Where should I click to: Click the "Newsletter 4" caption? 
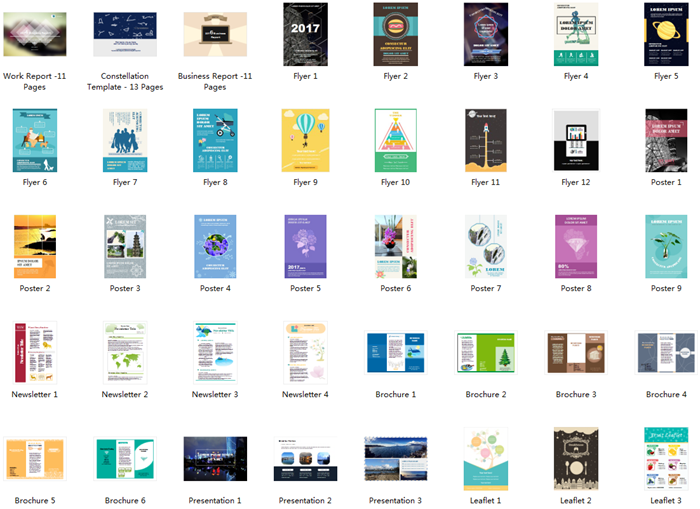305,394
